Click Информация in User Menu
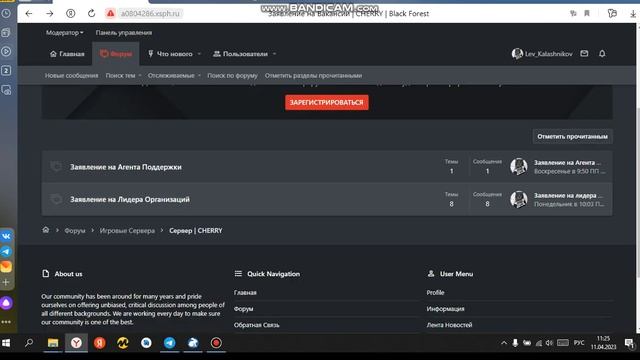 point(445,309)
